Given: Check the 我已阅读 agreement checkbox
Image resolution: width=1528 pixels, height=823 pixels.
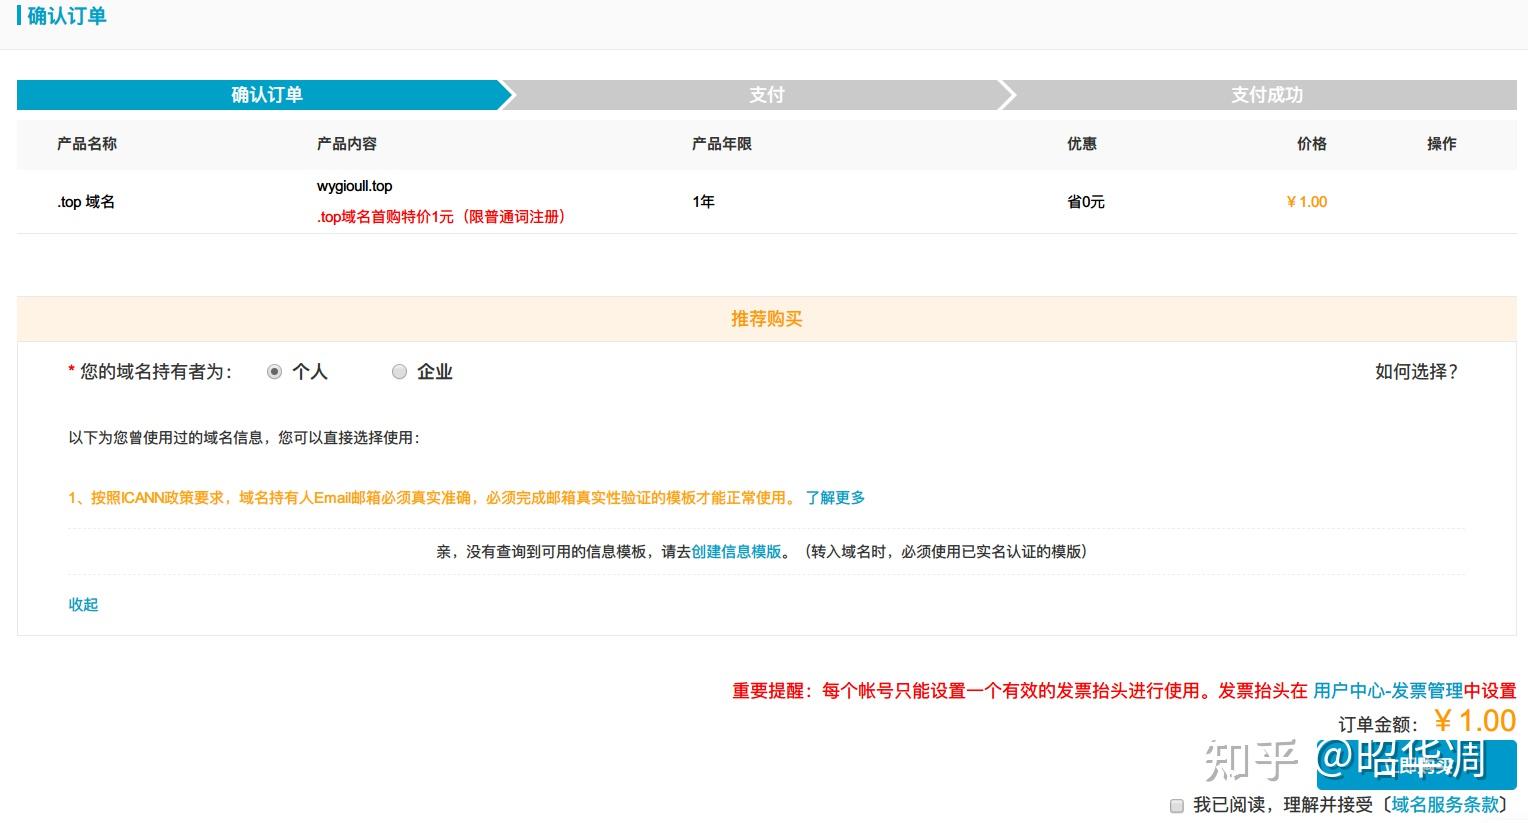Looking at the screenshot, I should [x=1178, y=805].
